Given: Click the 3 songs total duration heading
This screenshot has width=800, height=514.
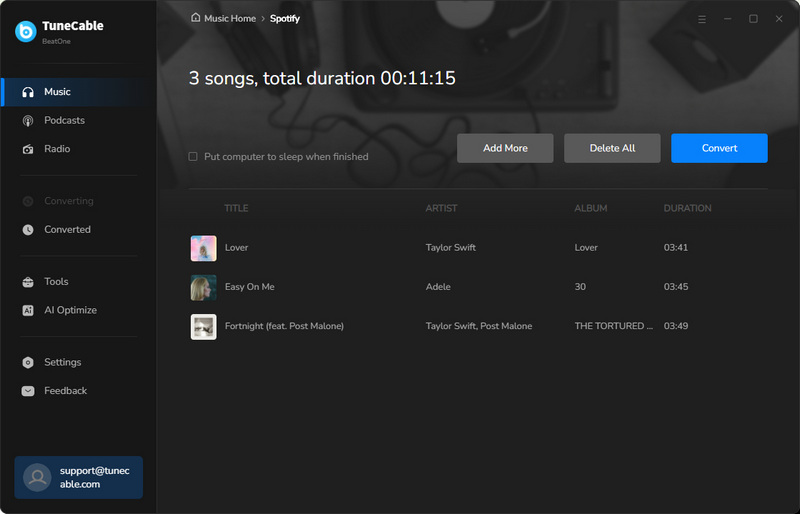Looking at the screenshot, I should [322, 79].
